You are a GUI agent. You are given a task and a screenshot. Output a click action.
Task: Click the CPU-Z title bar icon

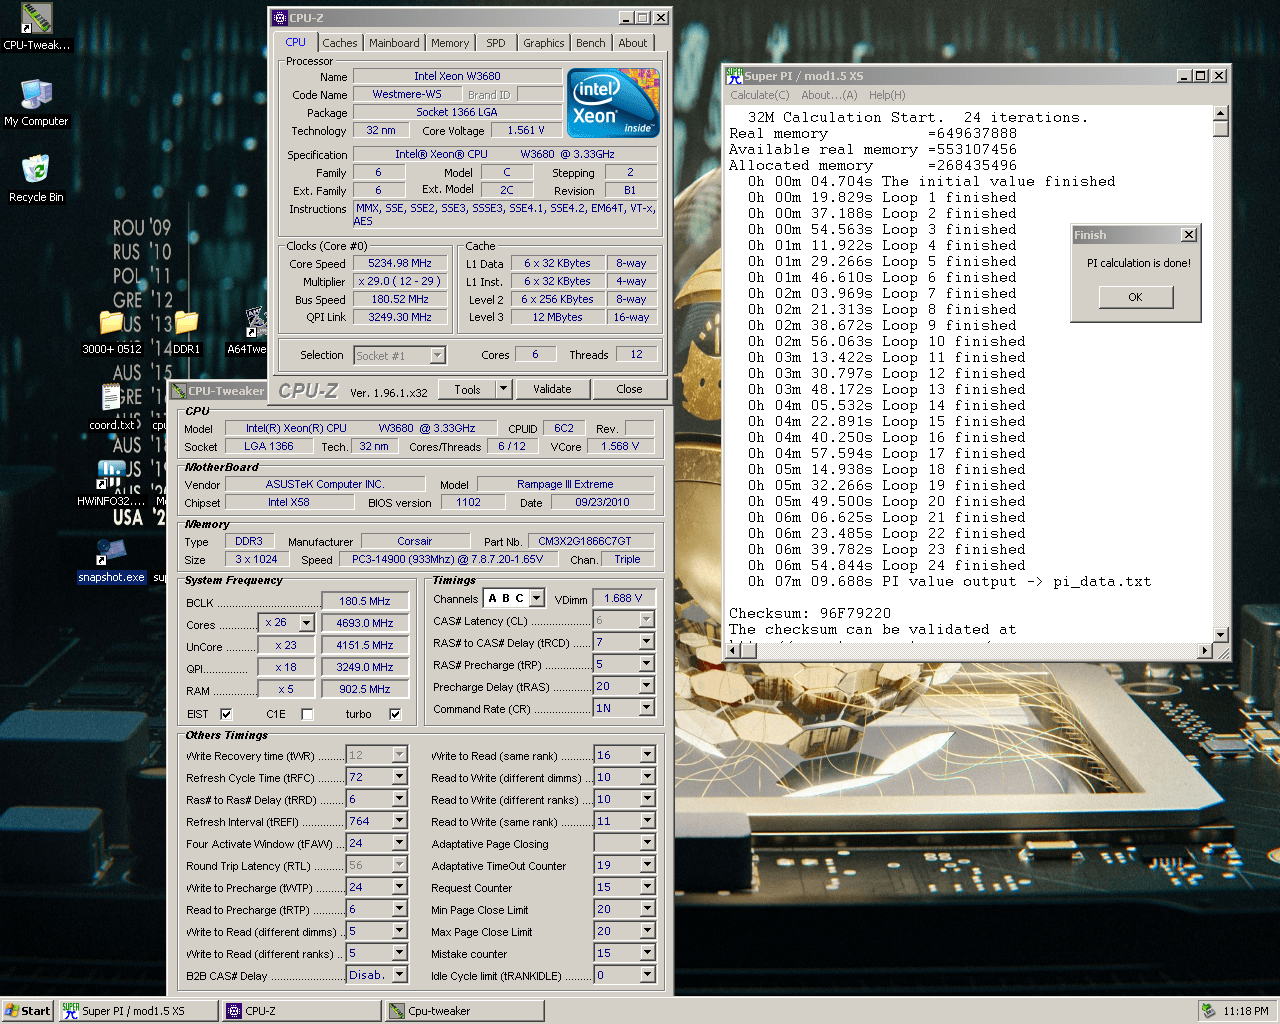[280, 18]
